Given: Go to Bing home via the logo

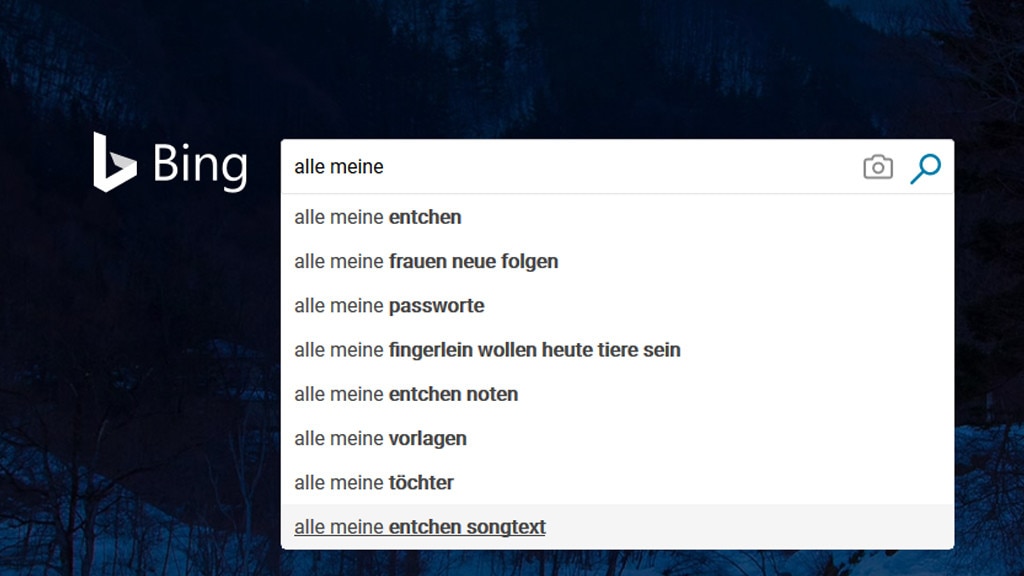Looking at the screenshot, I should 170,163.
